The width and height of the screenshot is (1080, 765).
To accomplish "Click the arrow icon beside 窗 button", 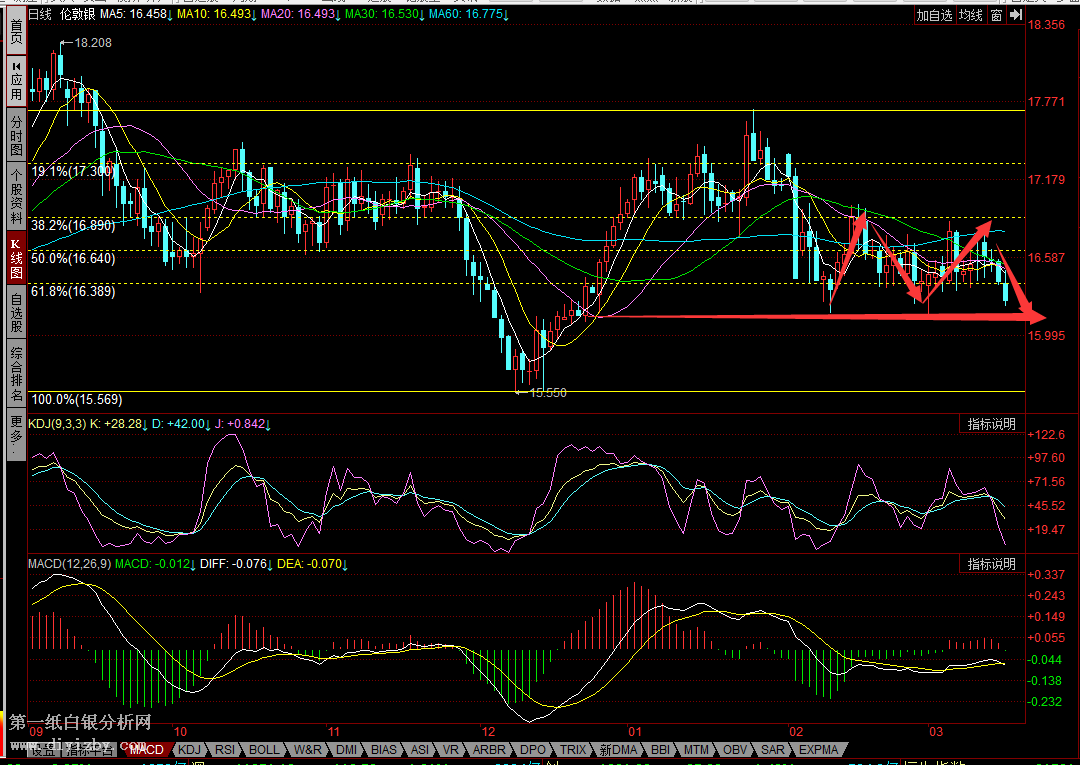I will 1017,15.
